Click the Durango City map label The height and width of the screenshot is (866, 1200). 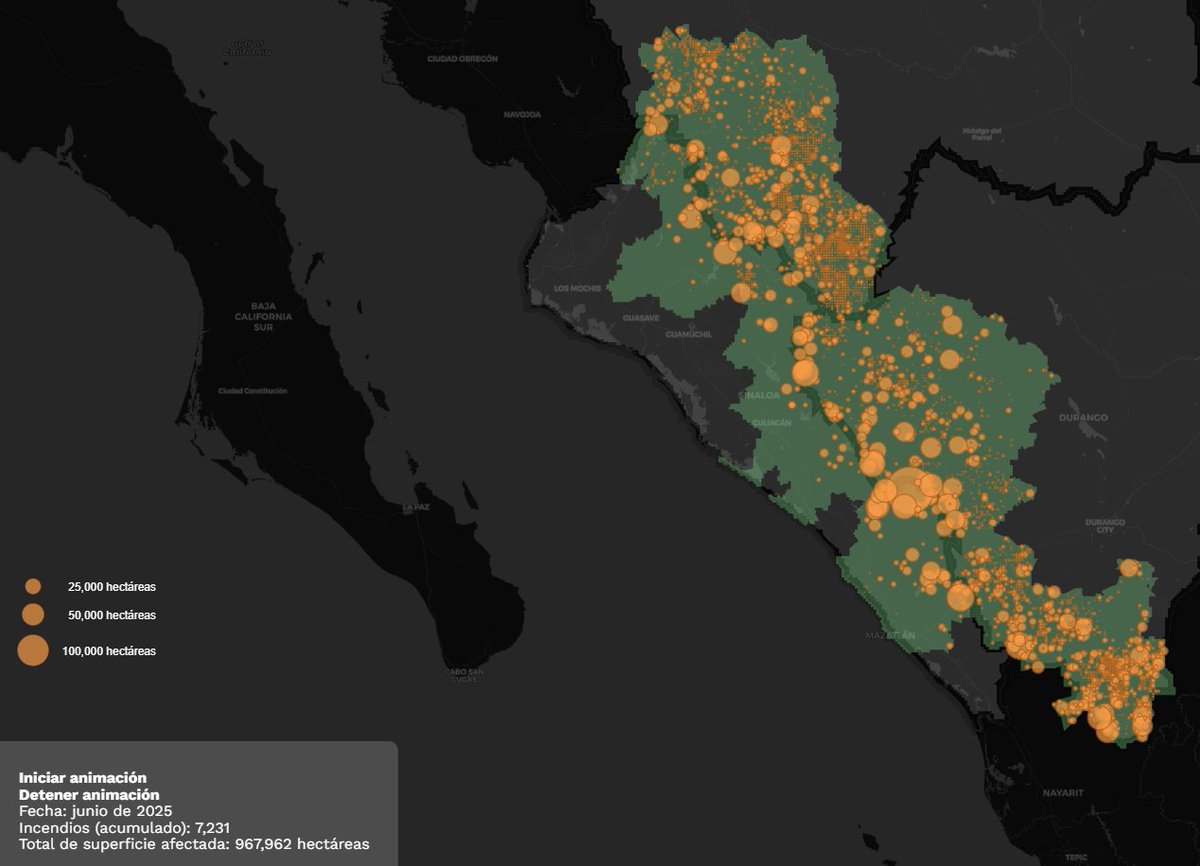click(x=1104, y=523)
